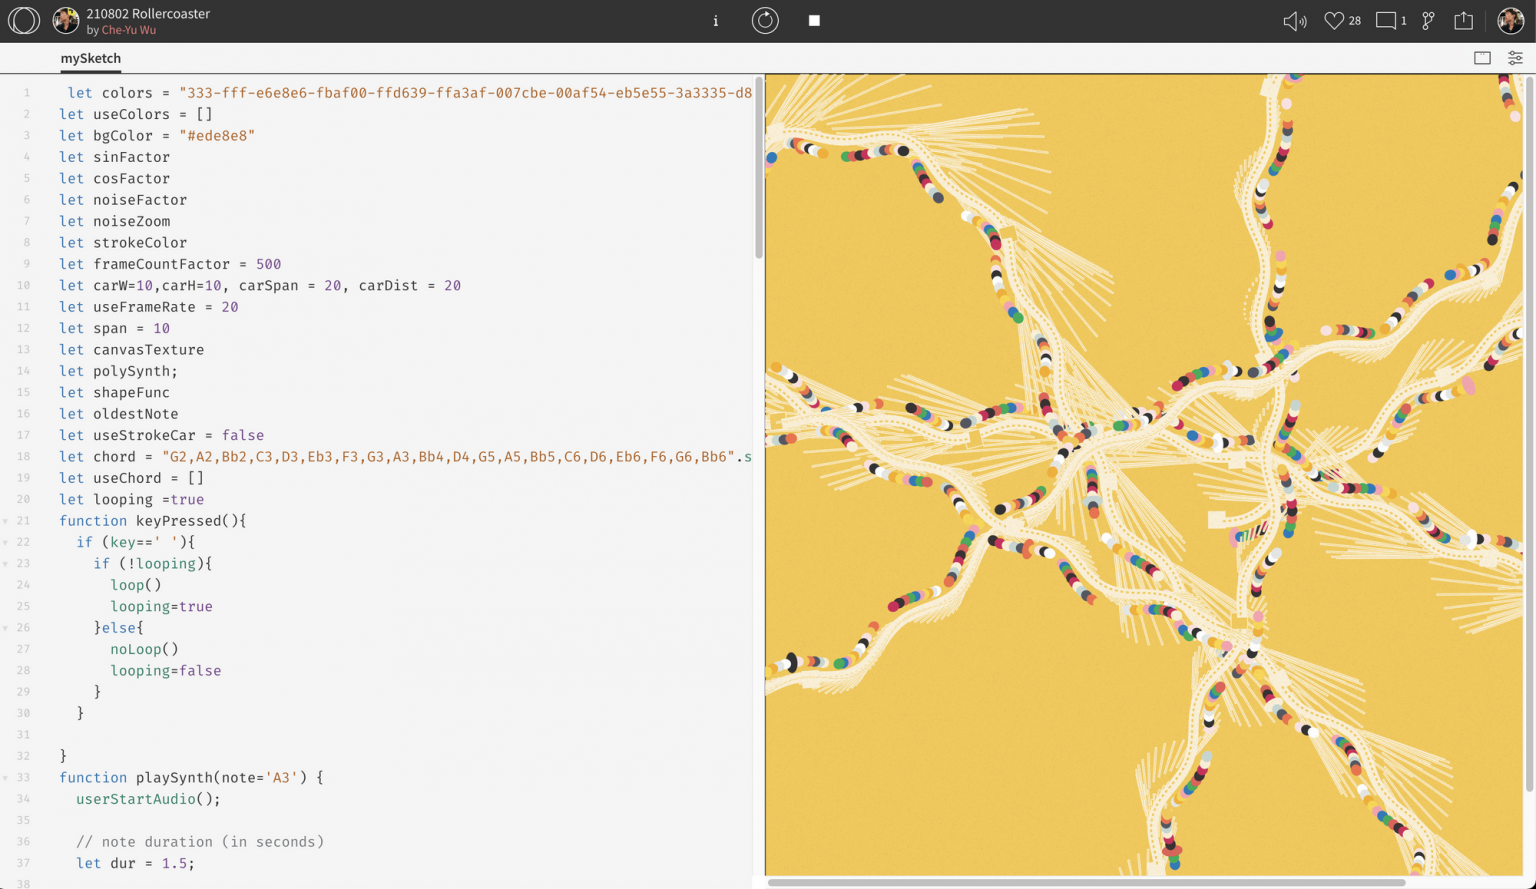1536x889 pixels.
Task: Restart the sketch with reload icon
Action: (x=765, y=21)
